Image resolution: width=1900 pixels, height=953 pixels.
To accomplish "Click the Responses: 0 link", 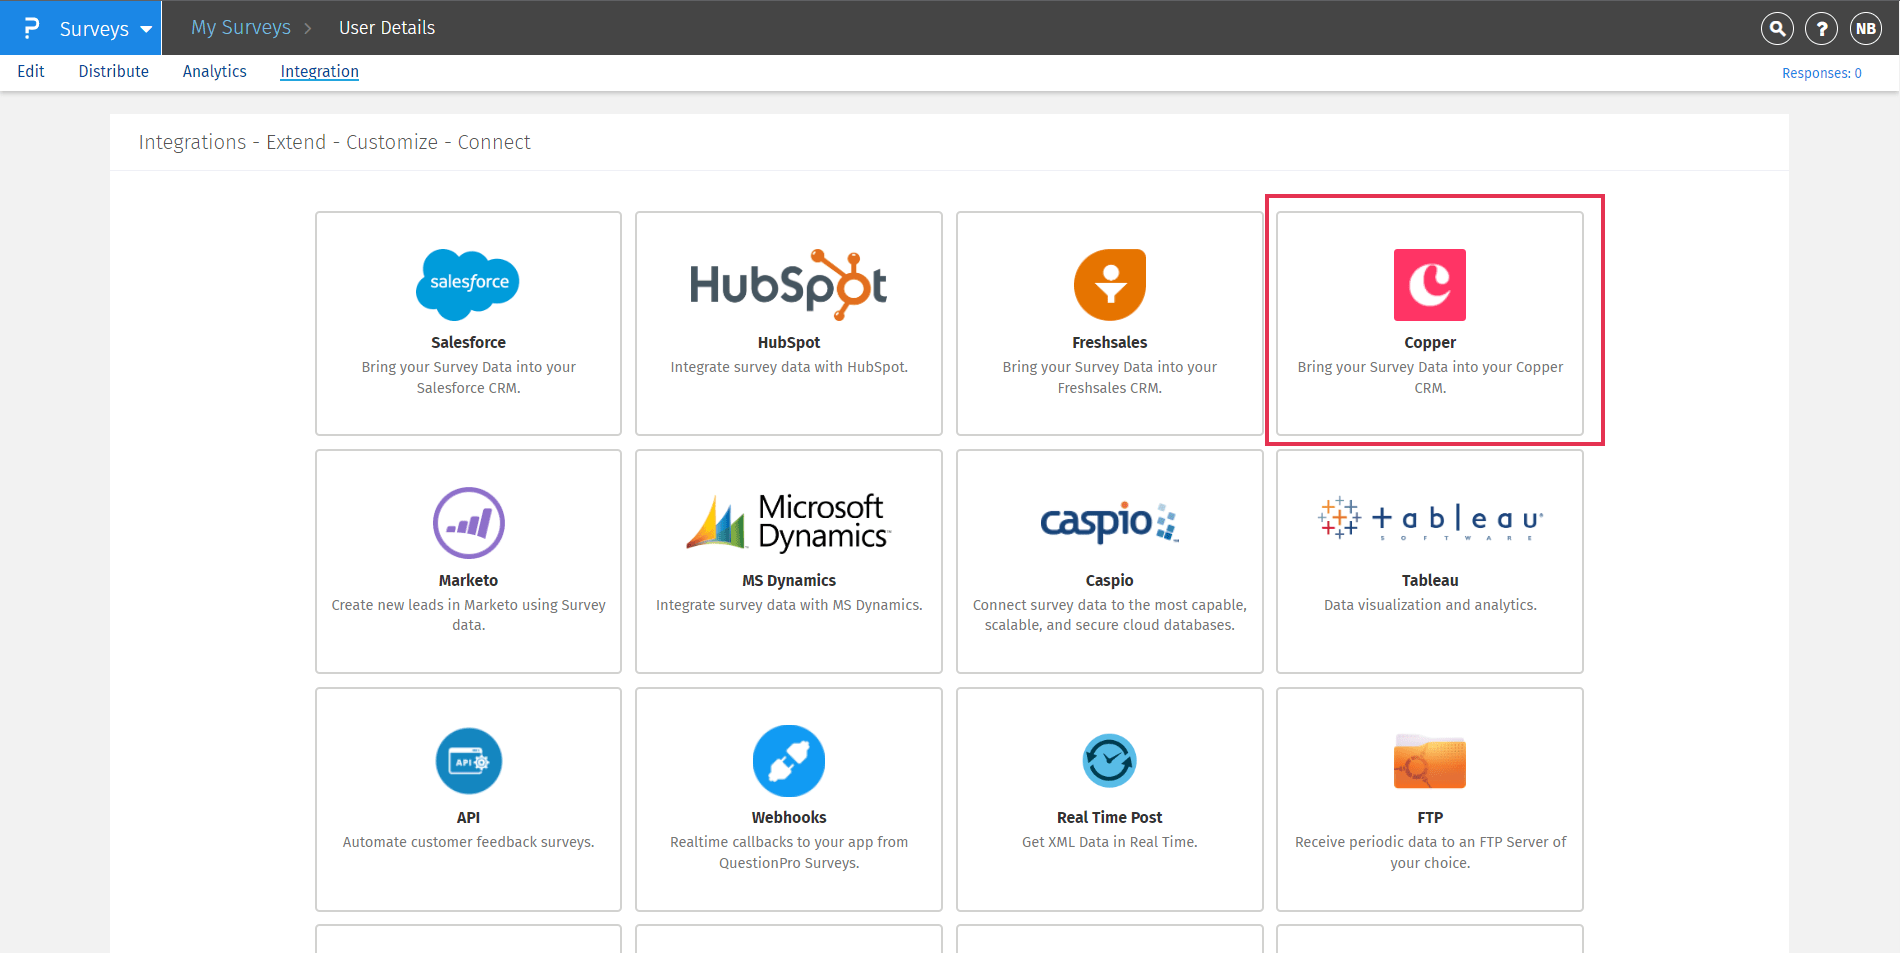I will pos(1821,73).
